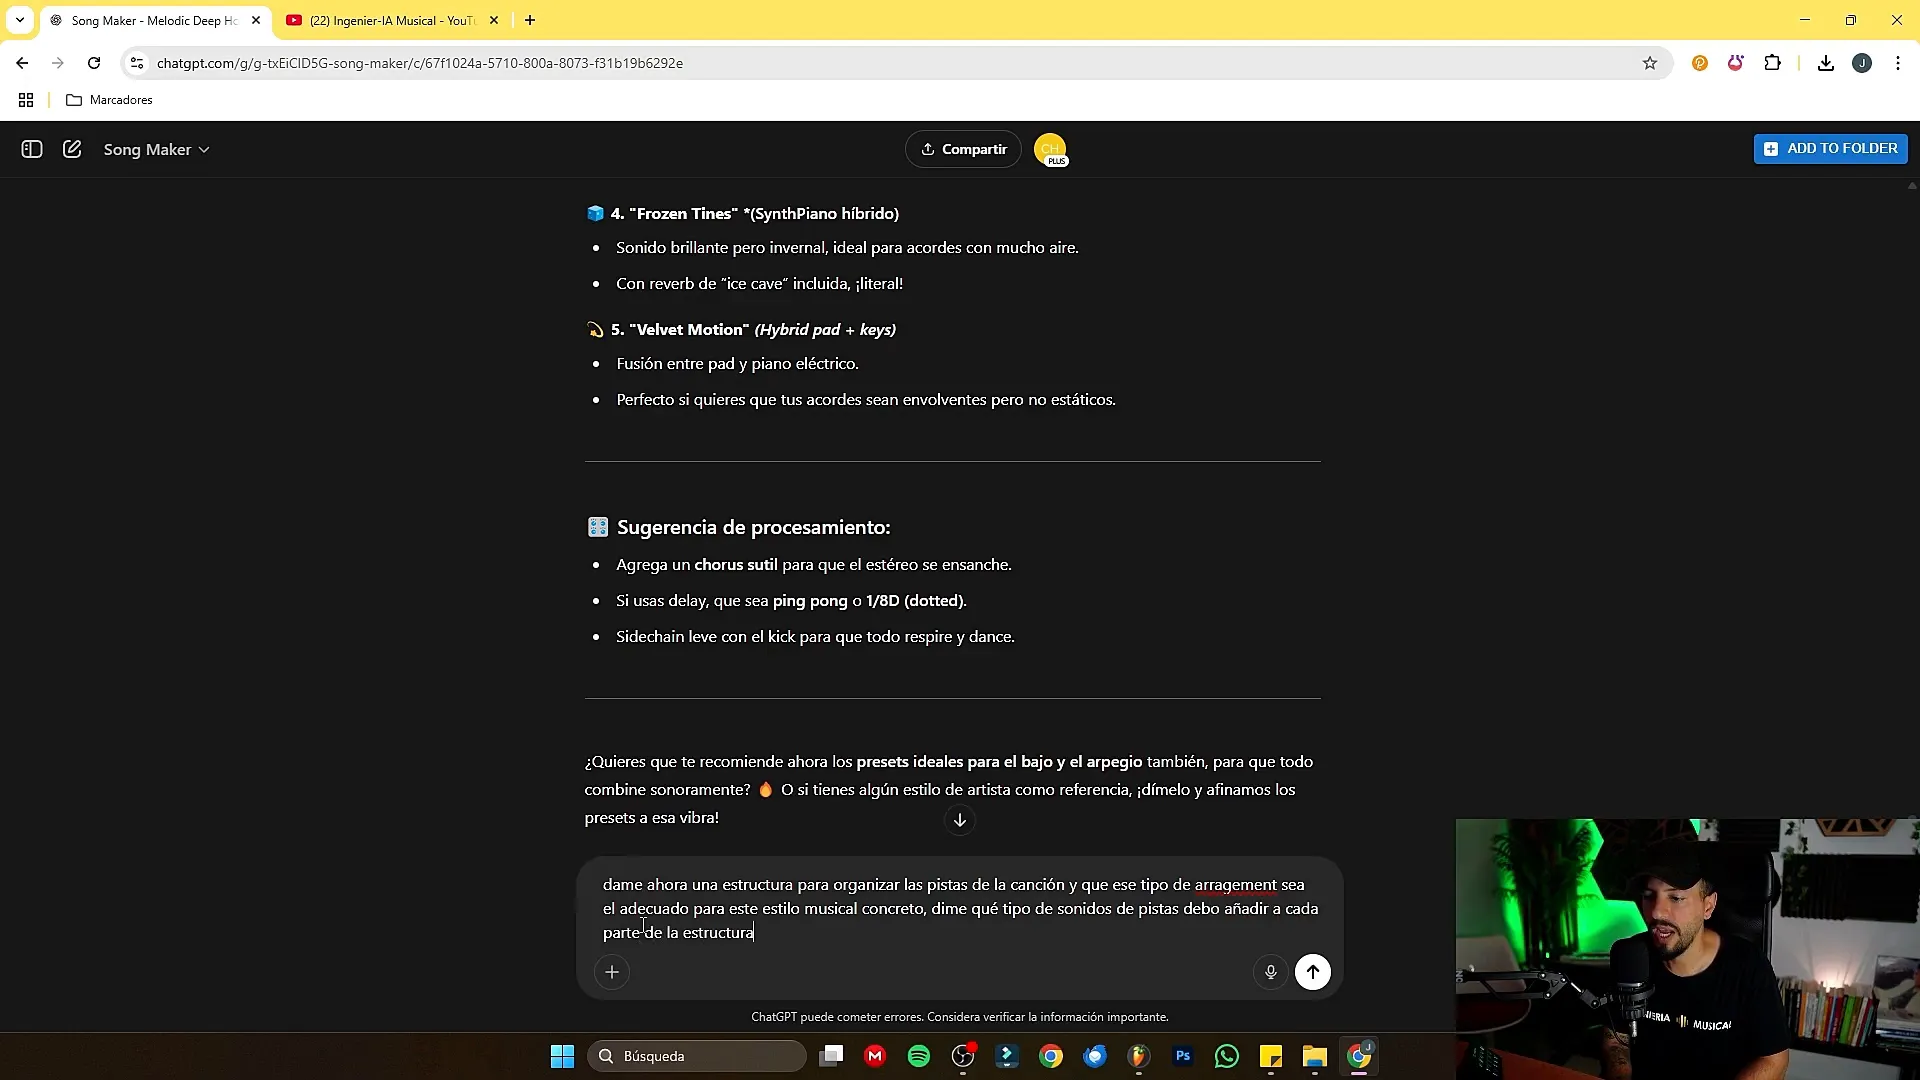The image size is (1920, 1080).
Task: Show browser downloads
Action: [1826, 63]
